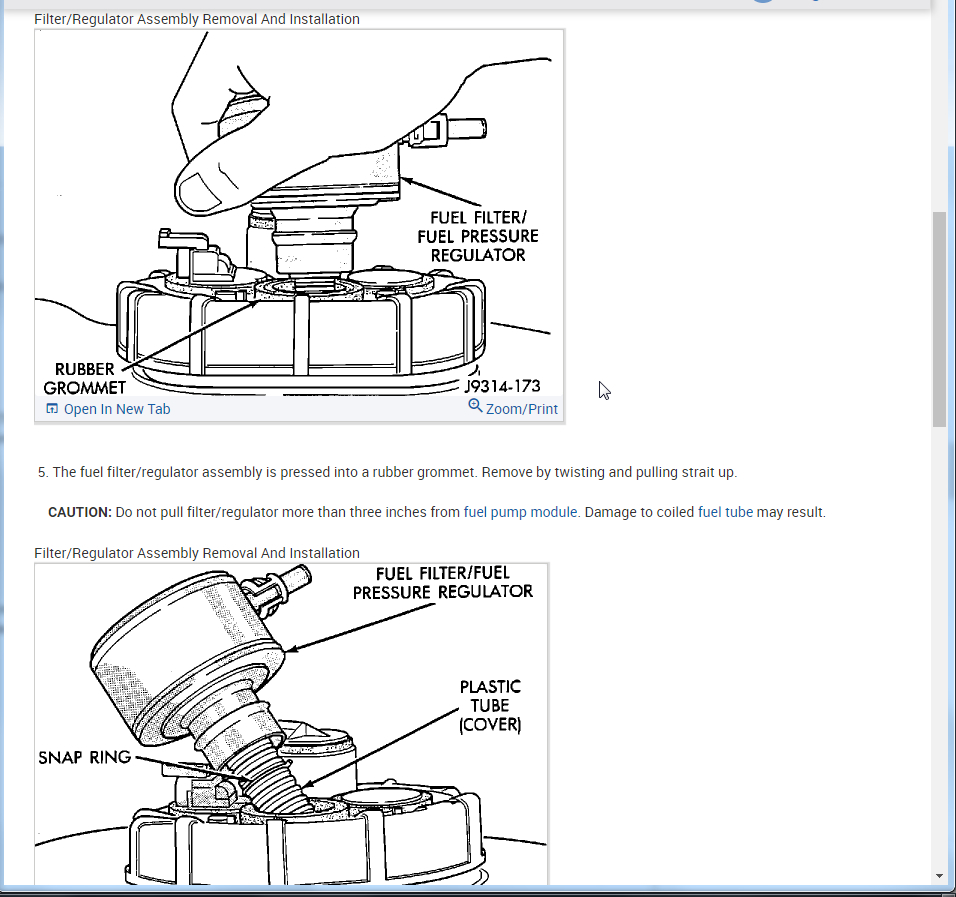956x897 pixels.
Task: Click the magnifier icon beside Zoom/Print
Action: [475, 406]
